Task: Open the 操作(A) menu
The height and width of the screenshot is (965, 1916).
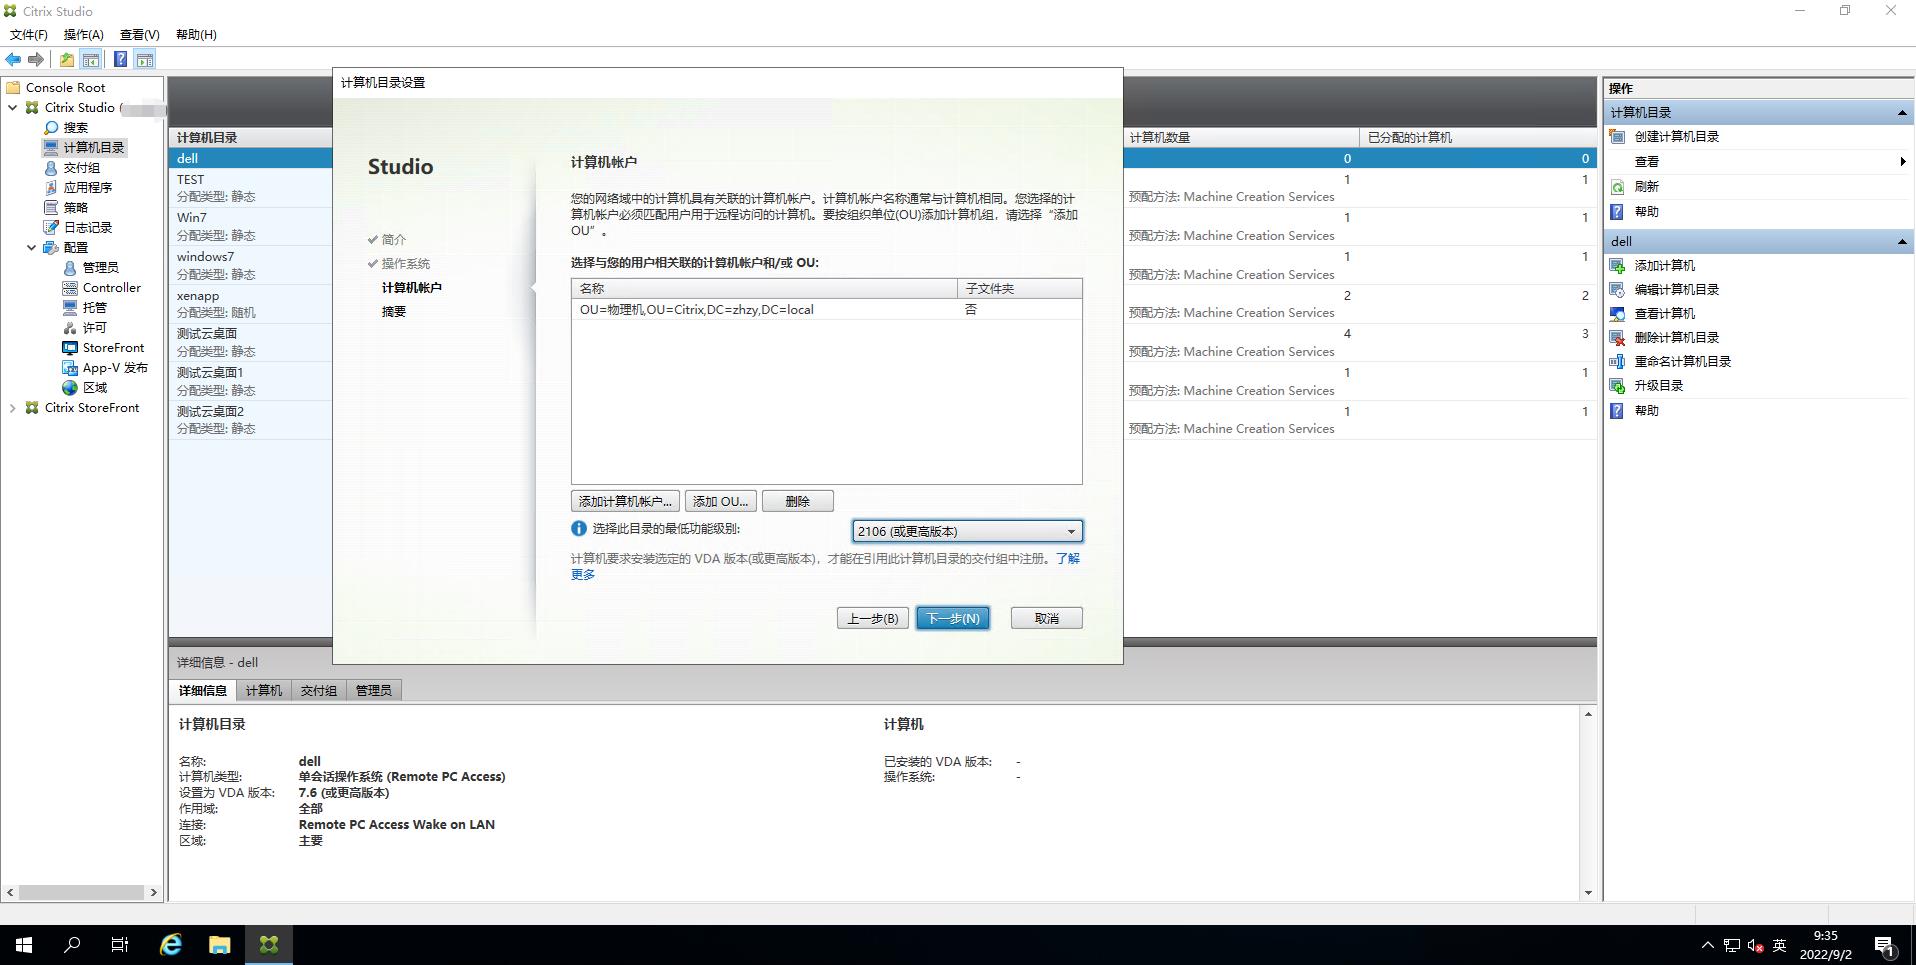Action: click(84, 34)
